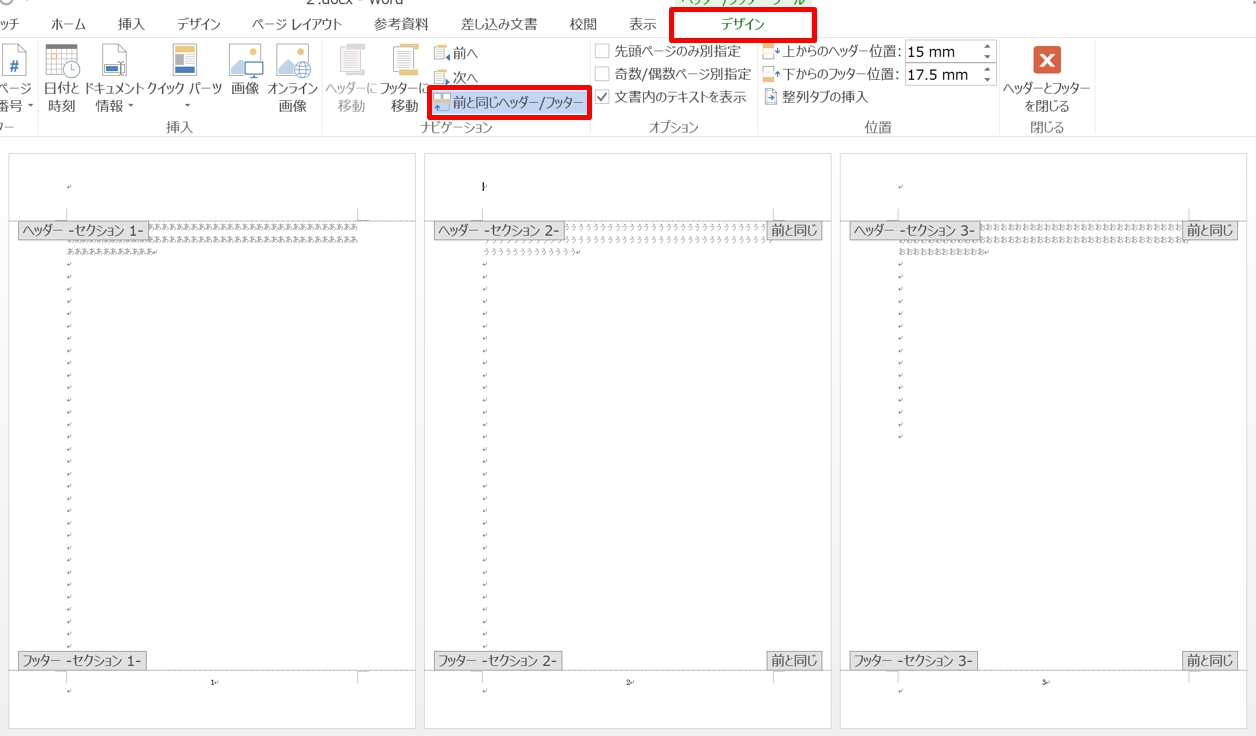Insert an オンライン画像
Screen dimensions: 1256x736
tap(292, 78)
